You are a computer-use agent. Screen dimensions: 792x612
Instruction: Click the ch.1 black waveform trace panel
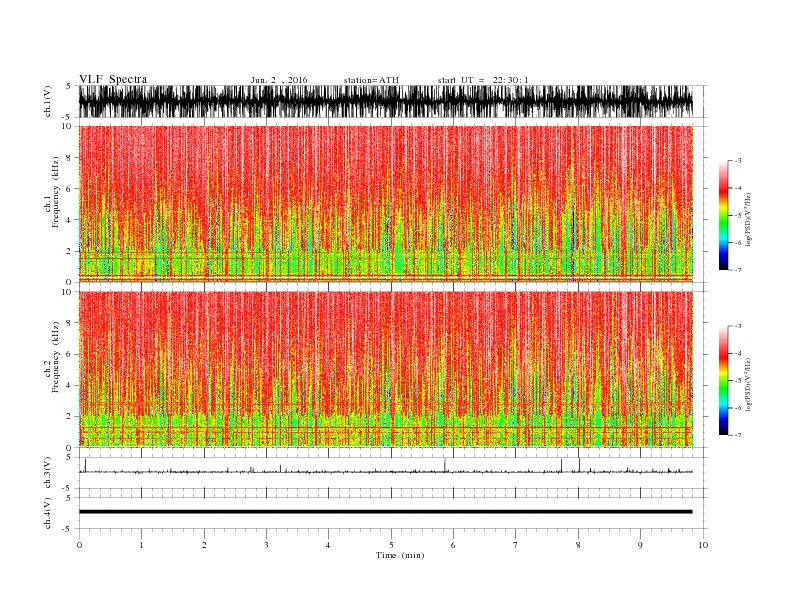pyautogui.click(x=386, y=101)
